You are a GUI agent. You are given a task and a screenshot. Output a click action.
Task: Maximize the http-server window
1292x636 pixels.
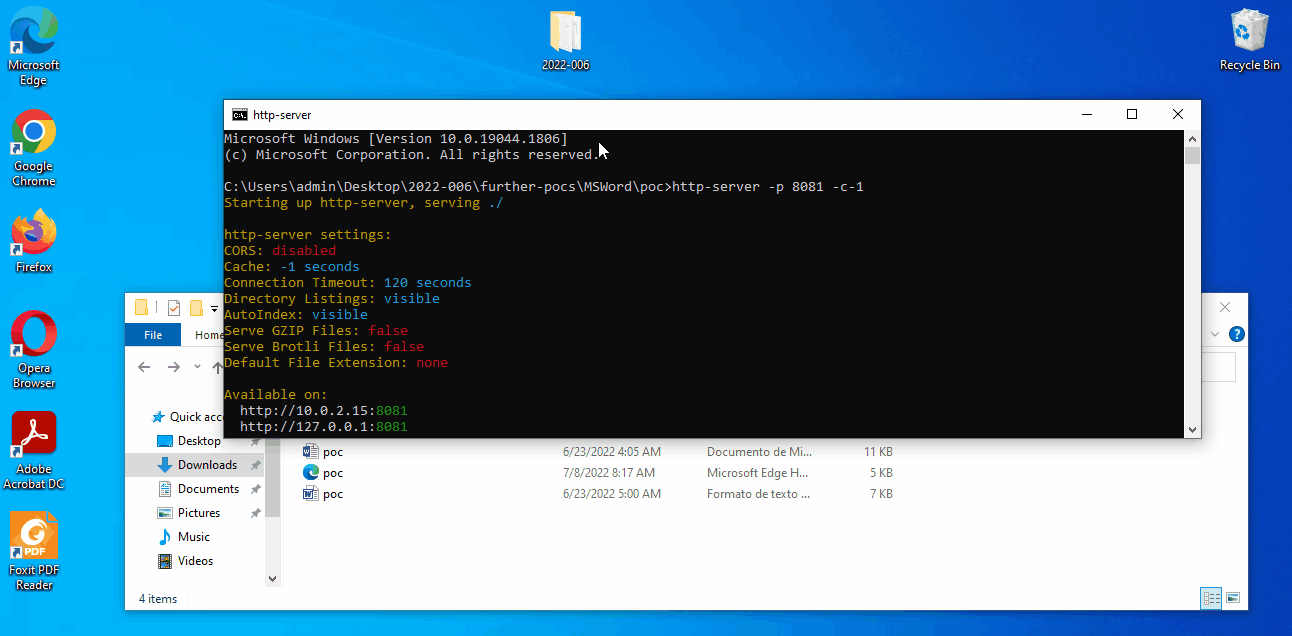click(x=1132, y=115)
